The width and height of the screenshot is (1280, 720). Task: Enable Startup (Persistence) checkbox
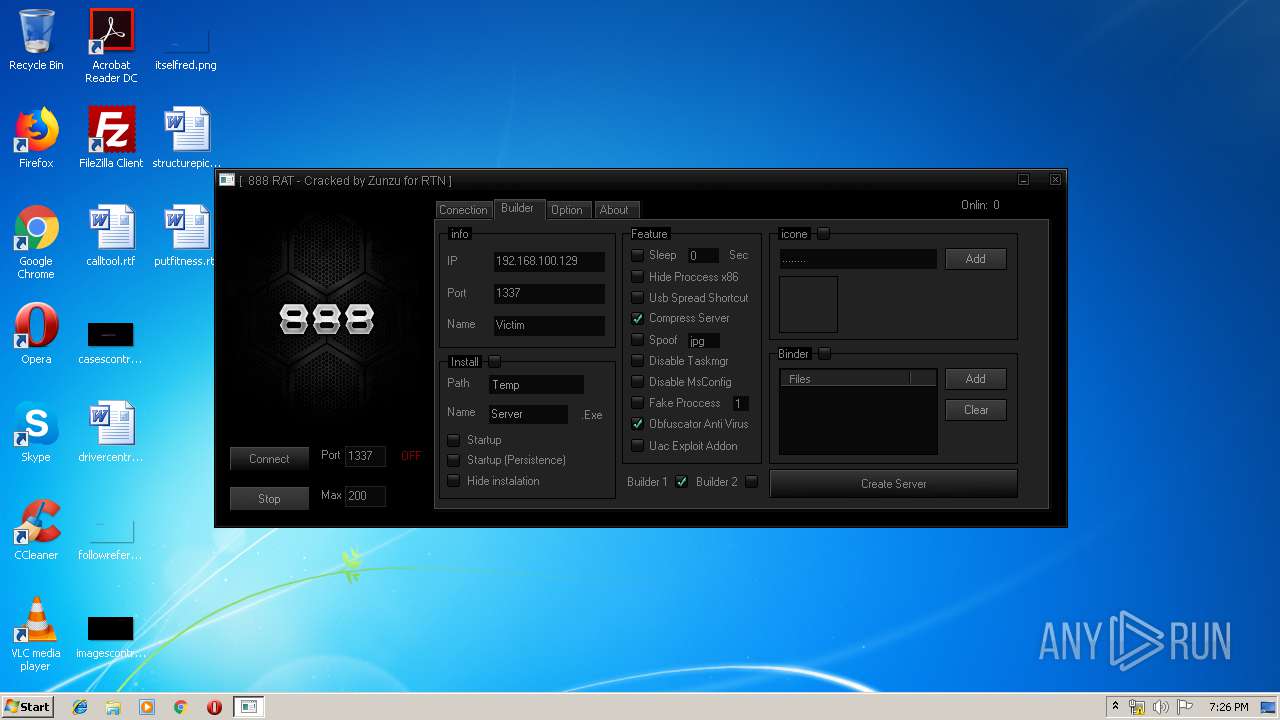tap(454, 460)
